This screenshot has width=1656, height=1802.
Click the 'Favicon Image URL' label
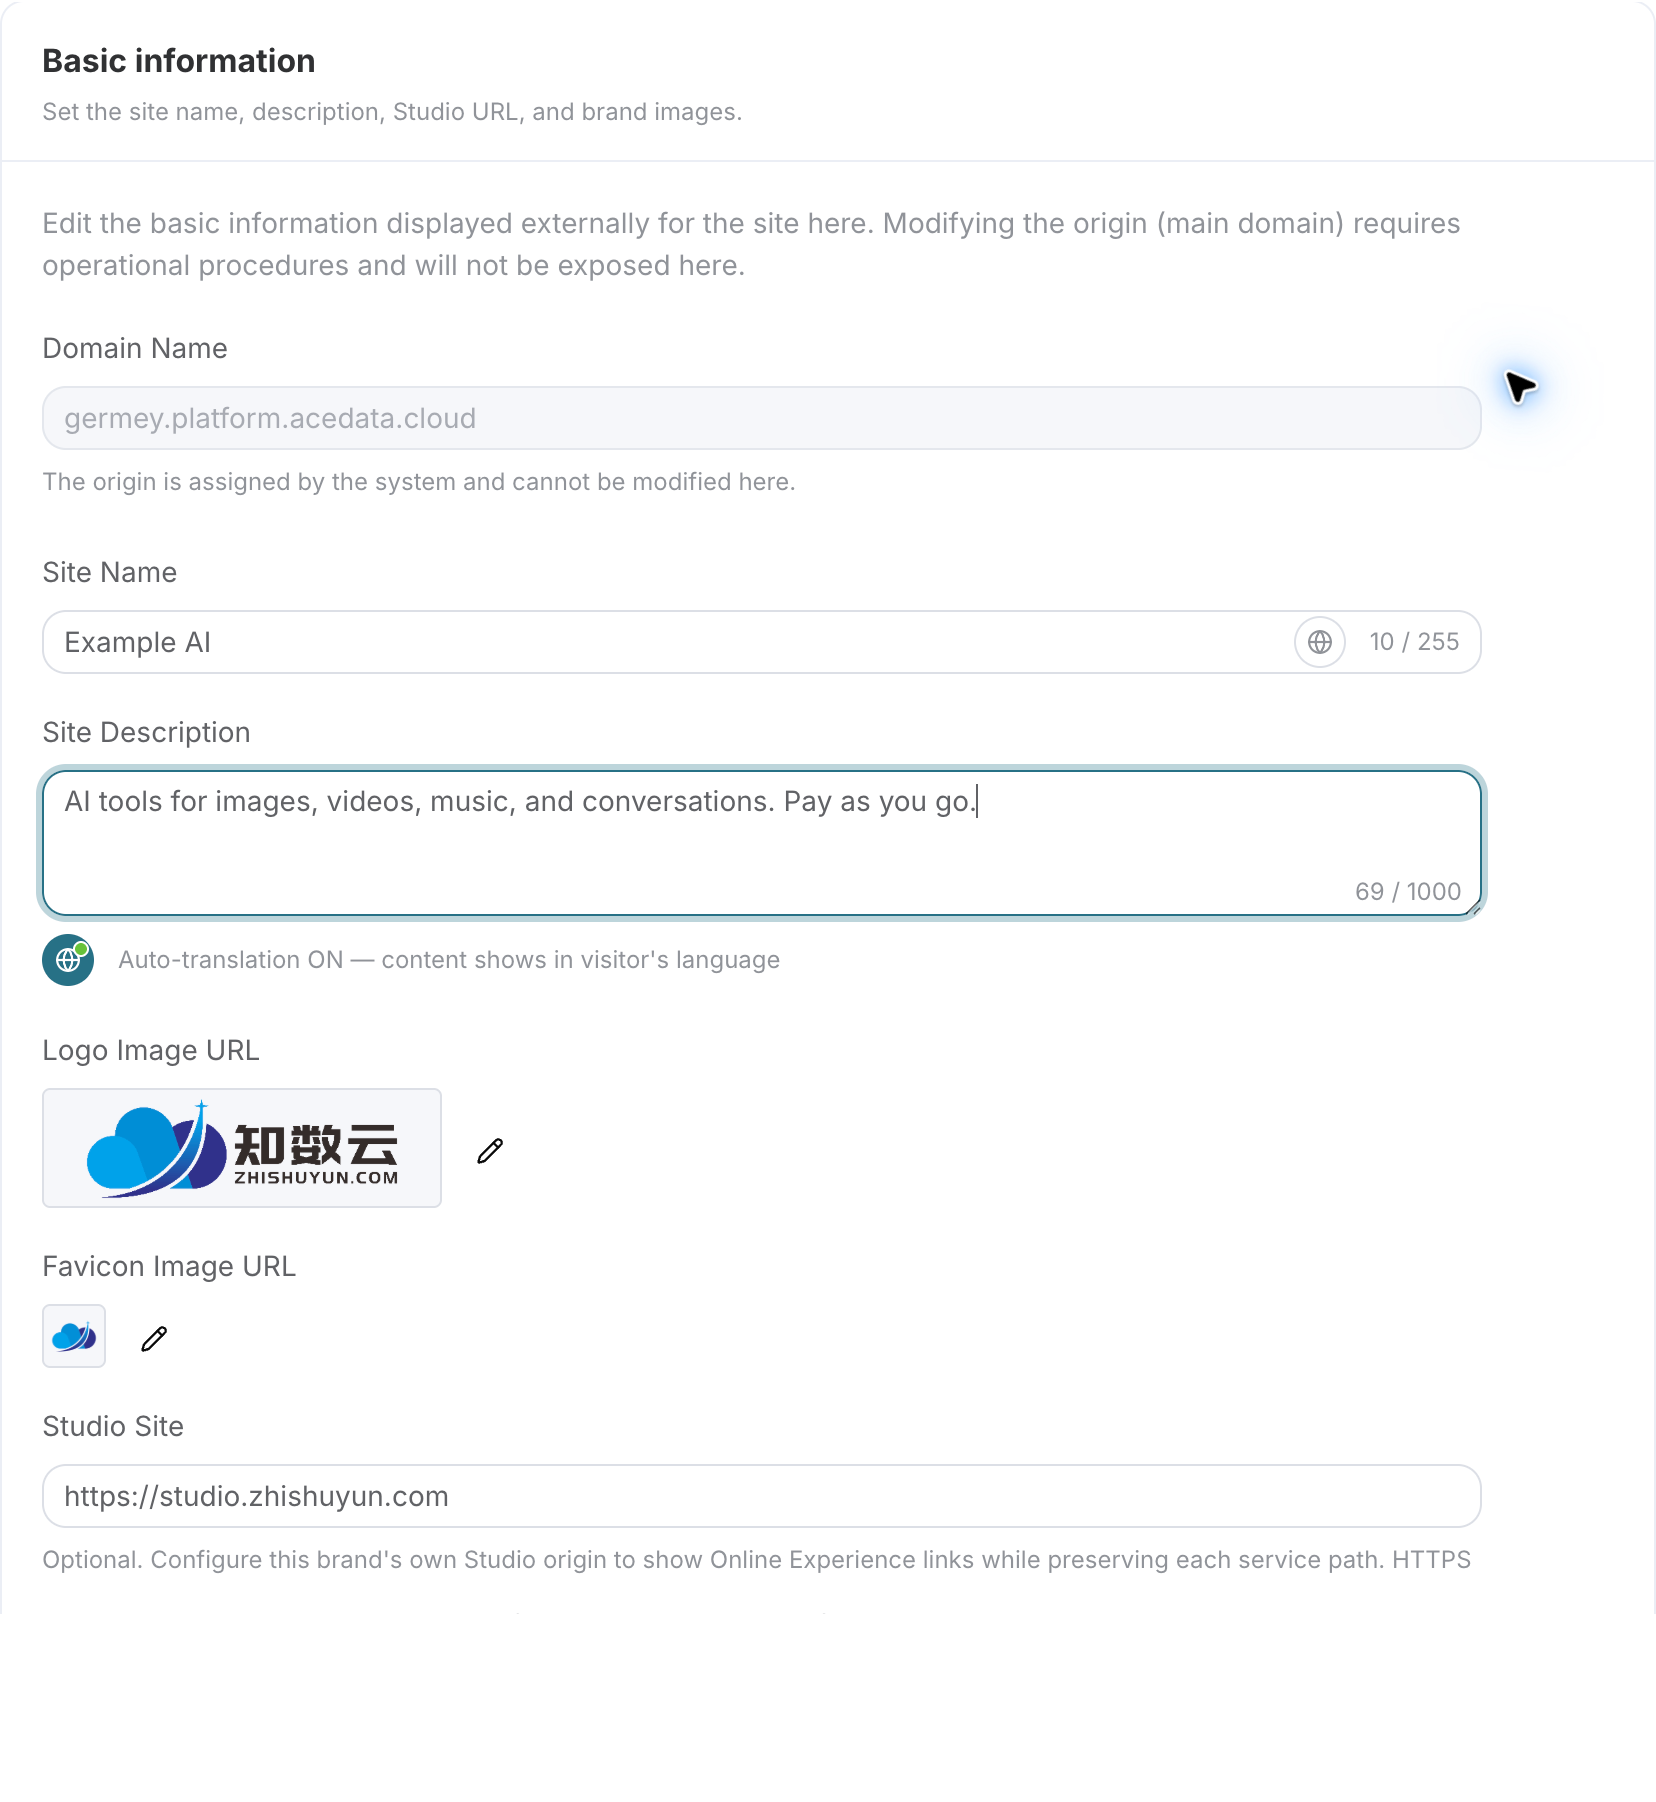[x=169, y=1266]
